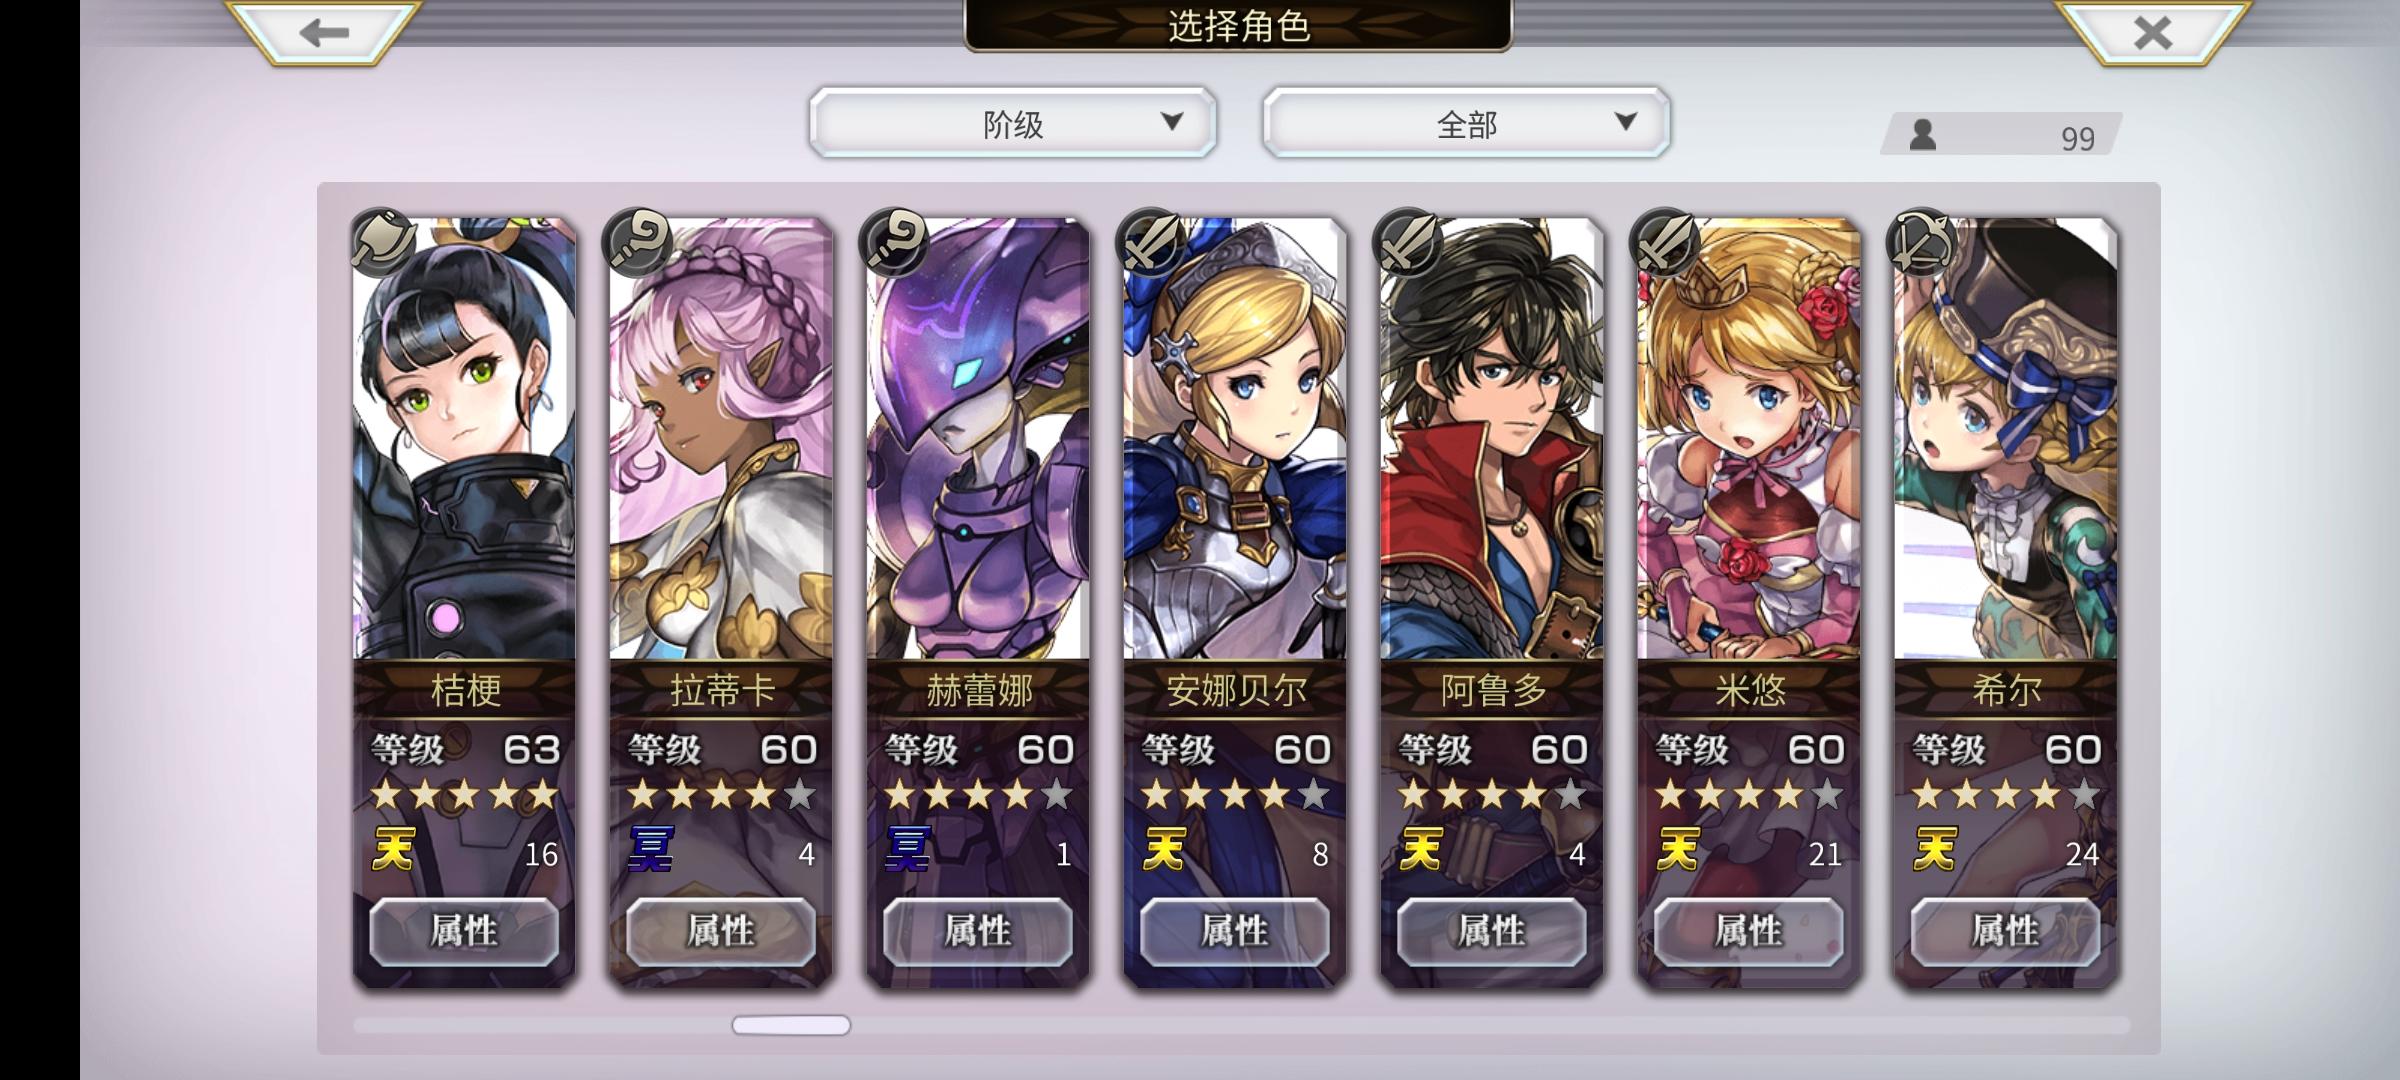Click the 天 element badge on 米悠

click(1679, 850)
